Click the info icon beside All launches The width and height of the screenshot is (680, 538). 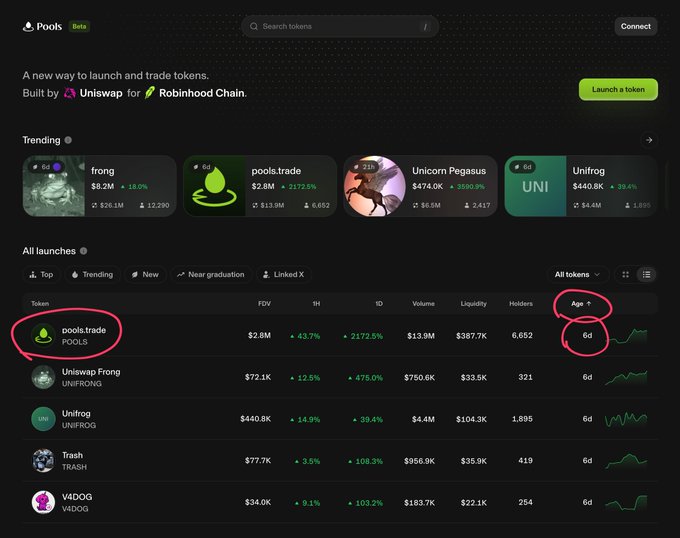[83, 251]
